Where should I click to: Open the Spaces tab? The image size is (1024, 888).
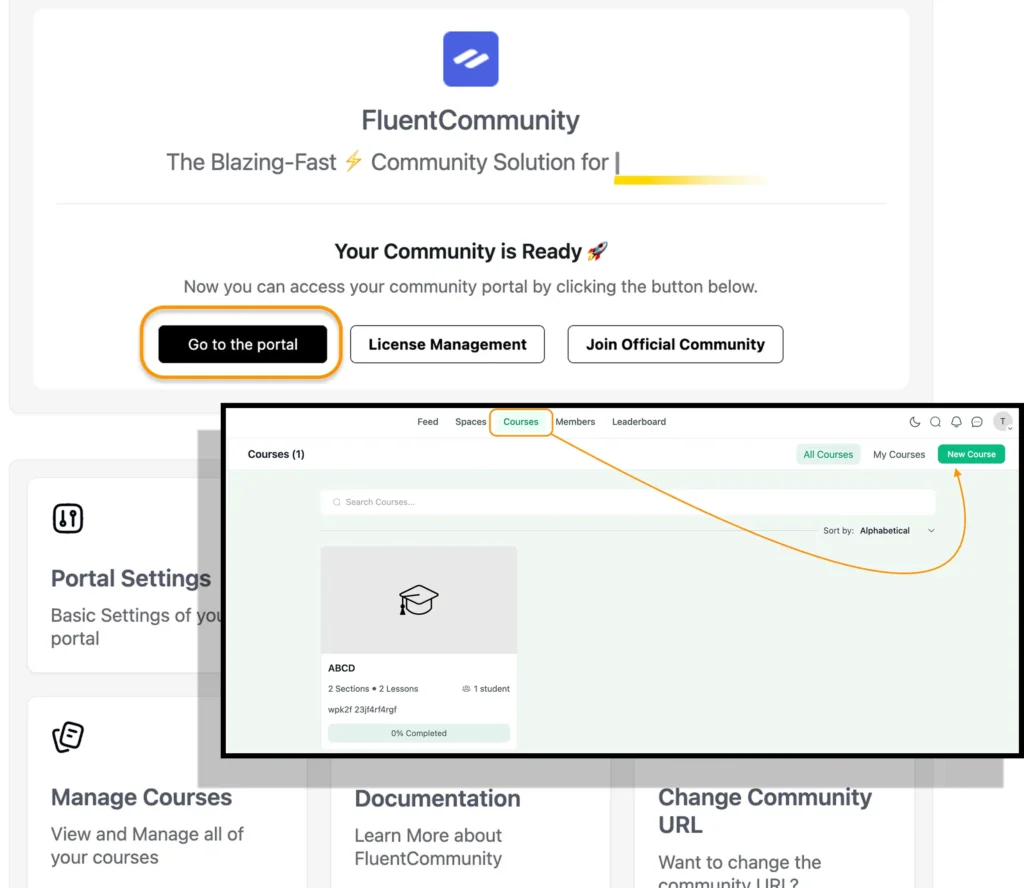[x=470, y=422]
